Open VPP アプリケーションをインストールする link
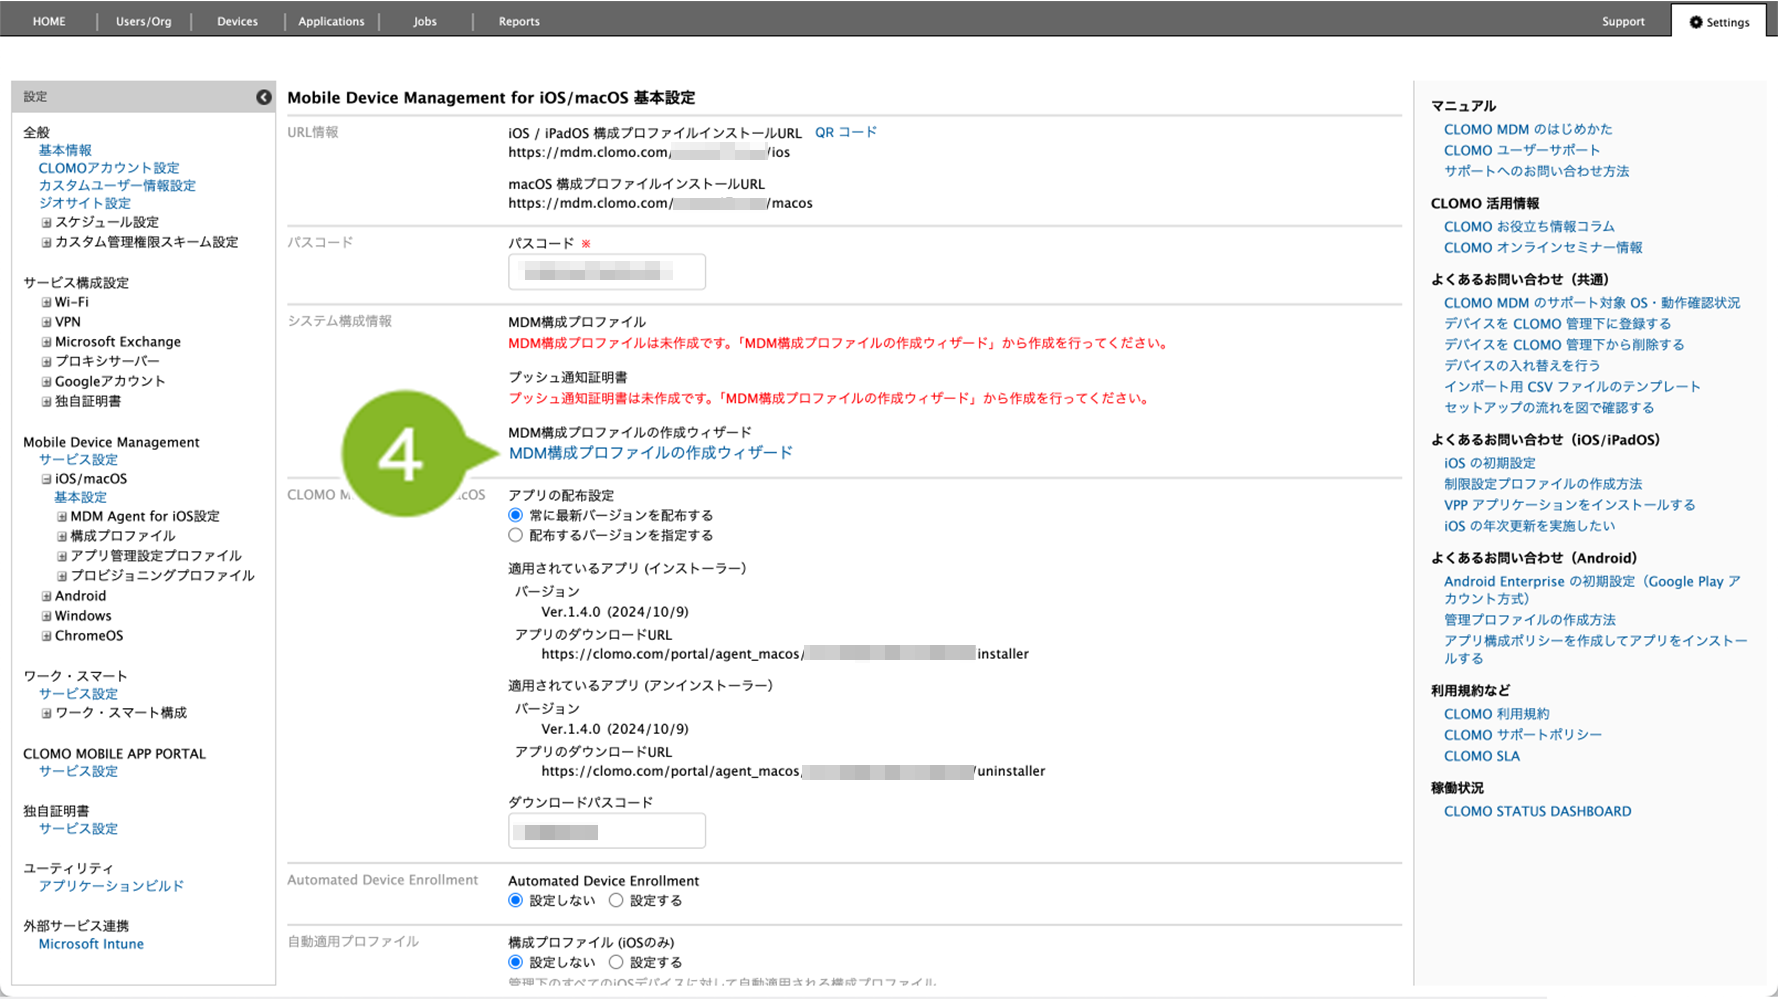Viewport: 1778px width, 1000px height. [1569, 505]
